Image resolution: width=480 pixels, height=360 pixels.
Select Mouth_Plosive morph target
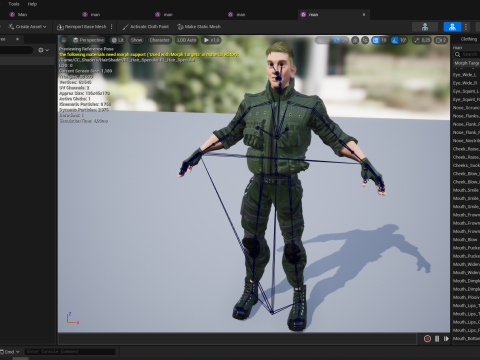click(x=466, y=297)
